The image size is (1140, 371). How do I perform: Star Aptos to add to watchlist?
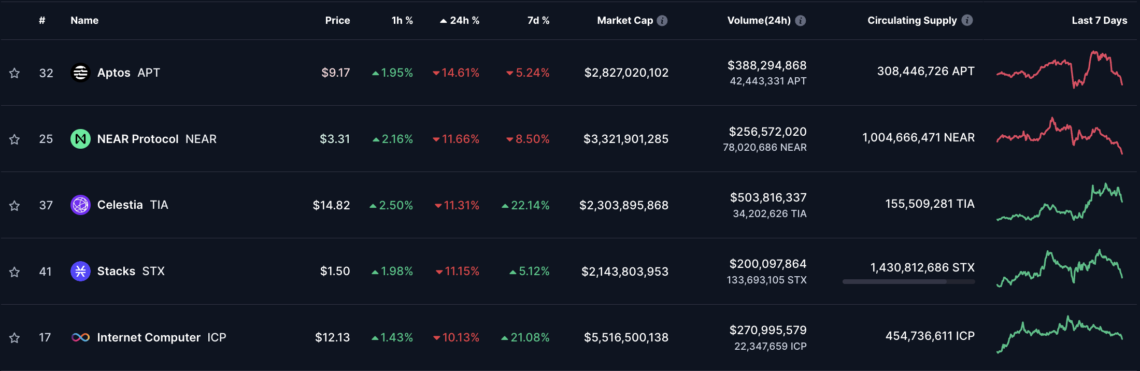(x=14, y=73)
